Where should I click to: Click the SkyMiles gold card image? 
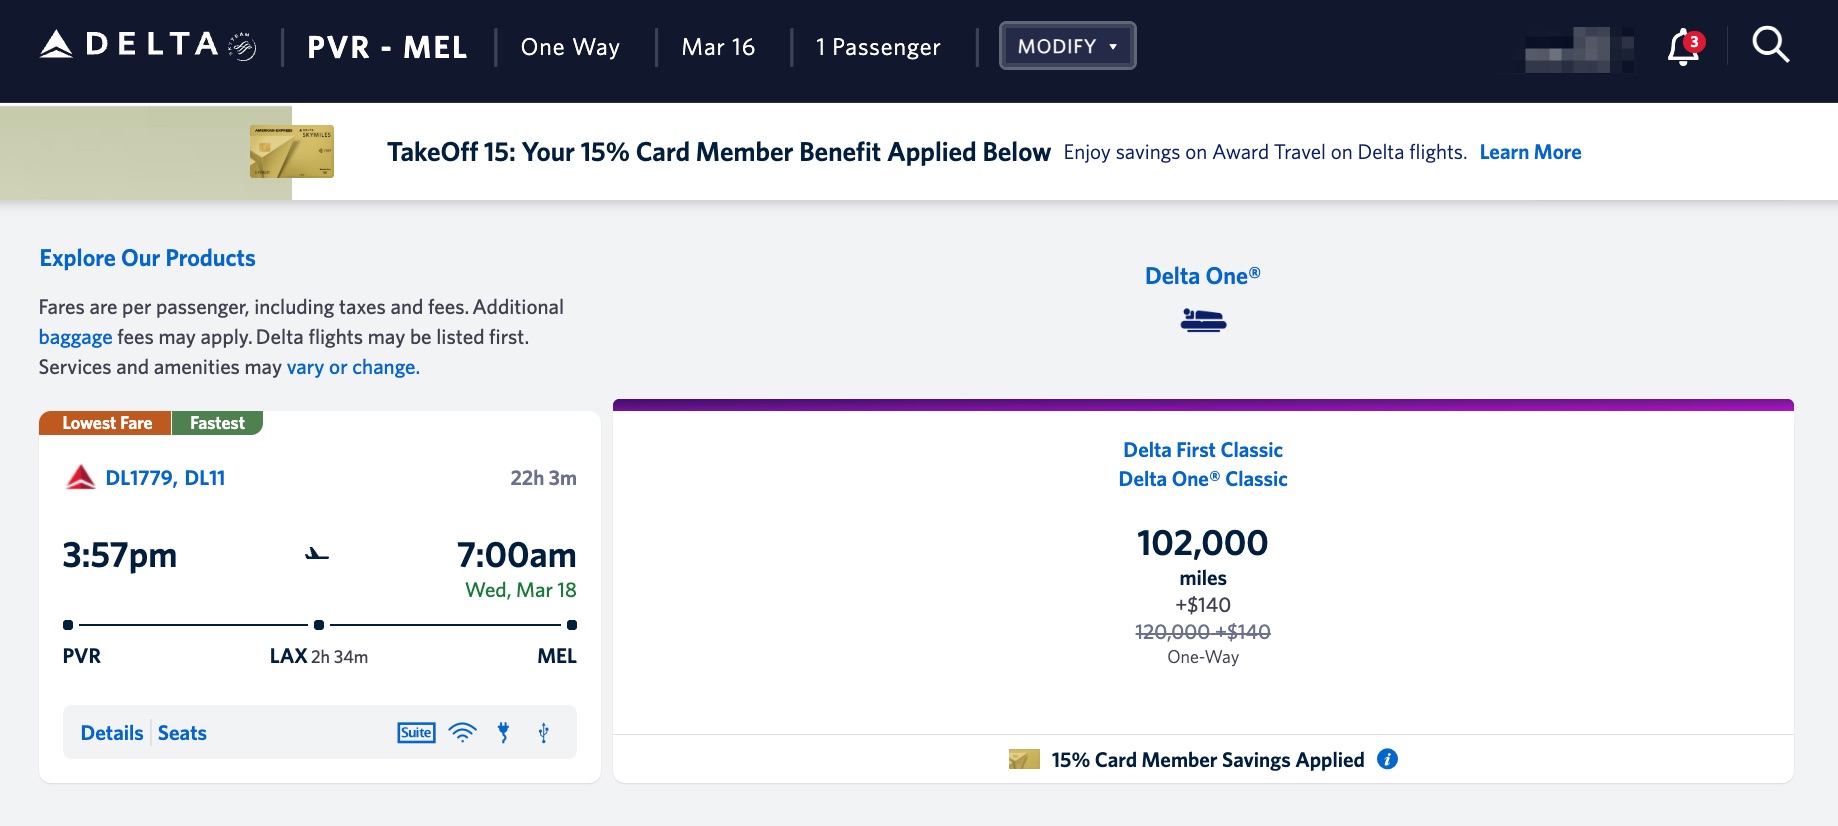(291, 152)
